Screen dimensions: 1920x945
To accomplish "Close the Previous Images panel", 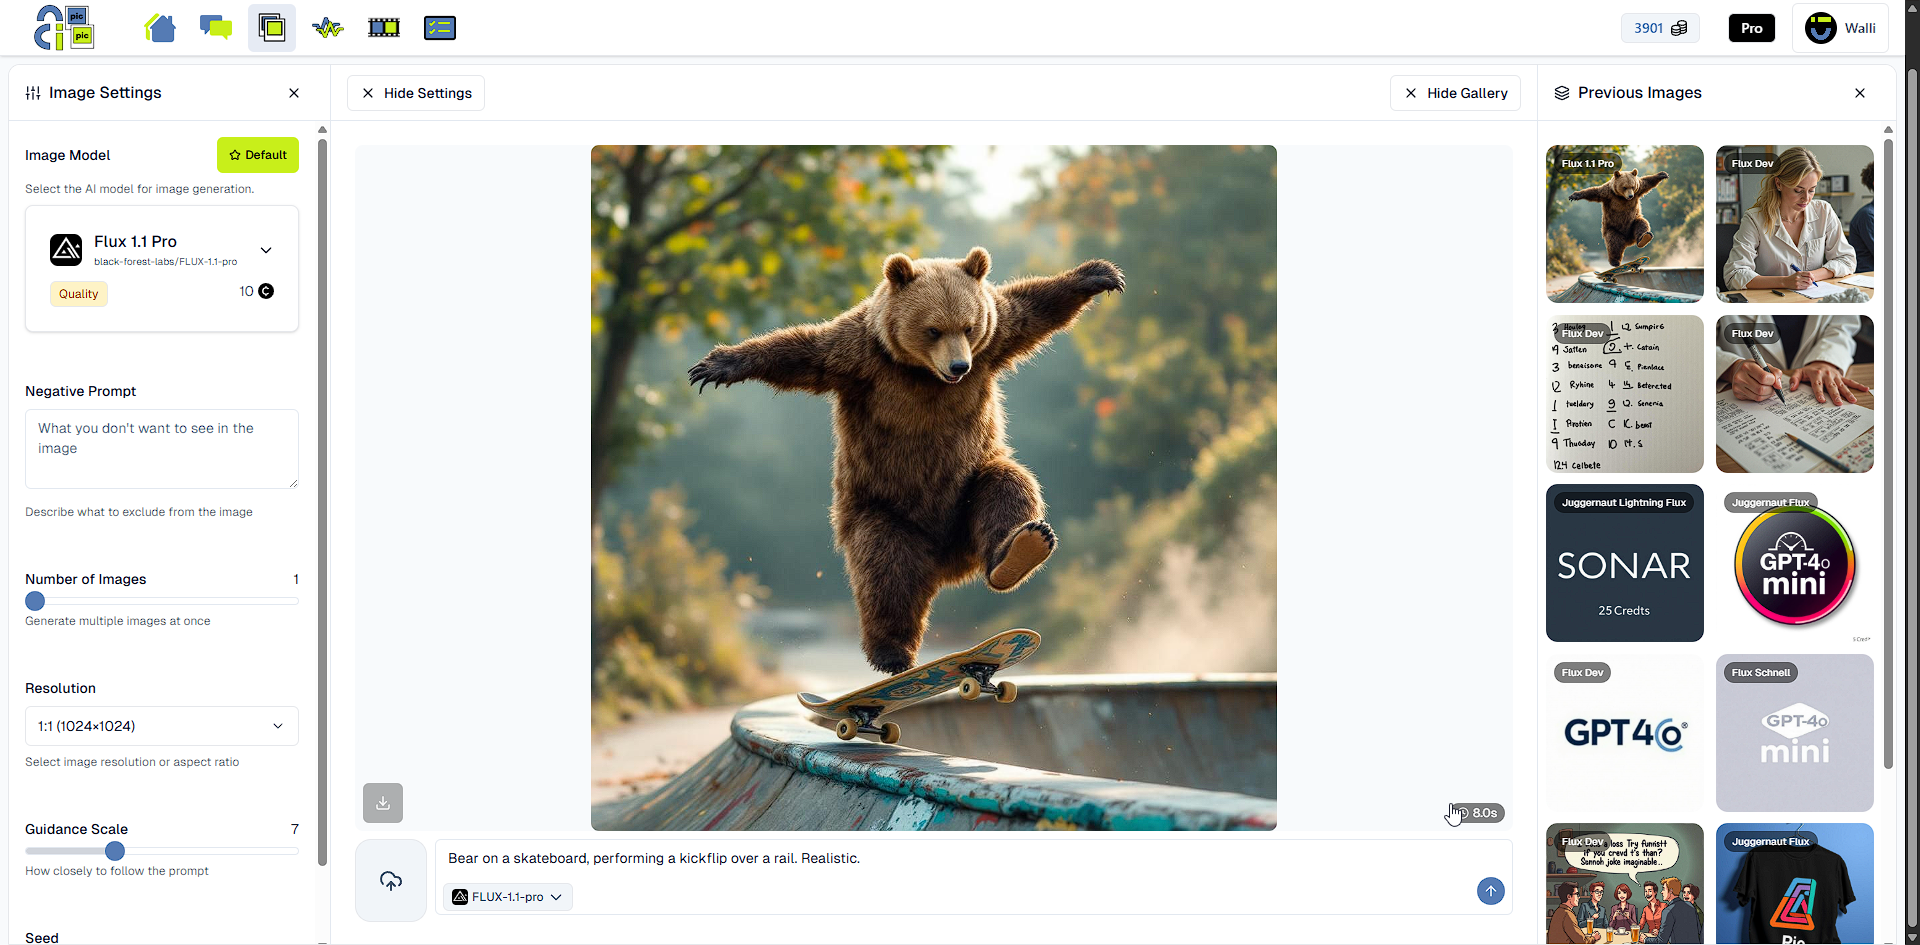I will pyautogui.click(x=1860, y=93).
